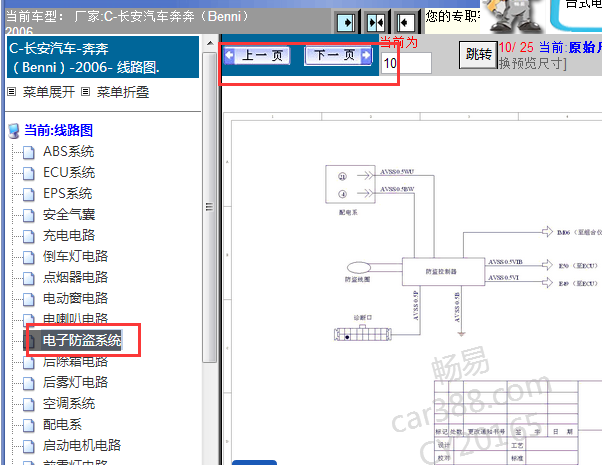
Task: Click the 配电系 box in the diagram
Action: coord(350,184)
